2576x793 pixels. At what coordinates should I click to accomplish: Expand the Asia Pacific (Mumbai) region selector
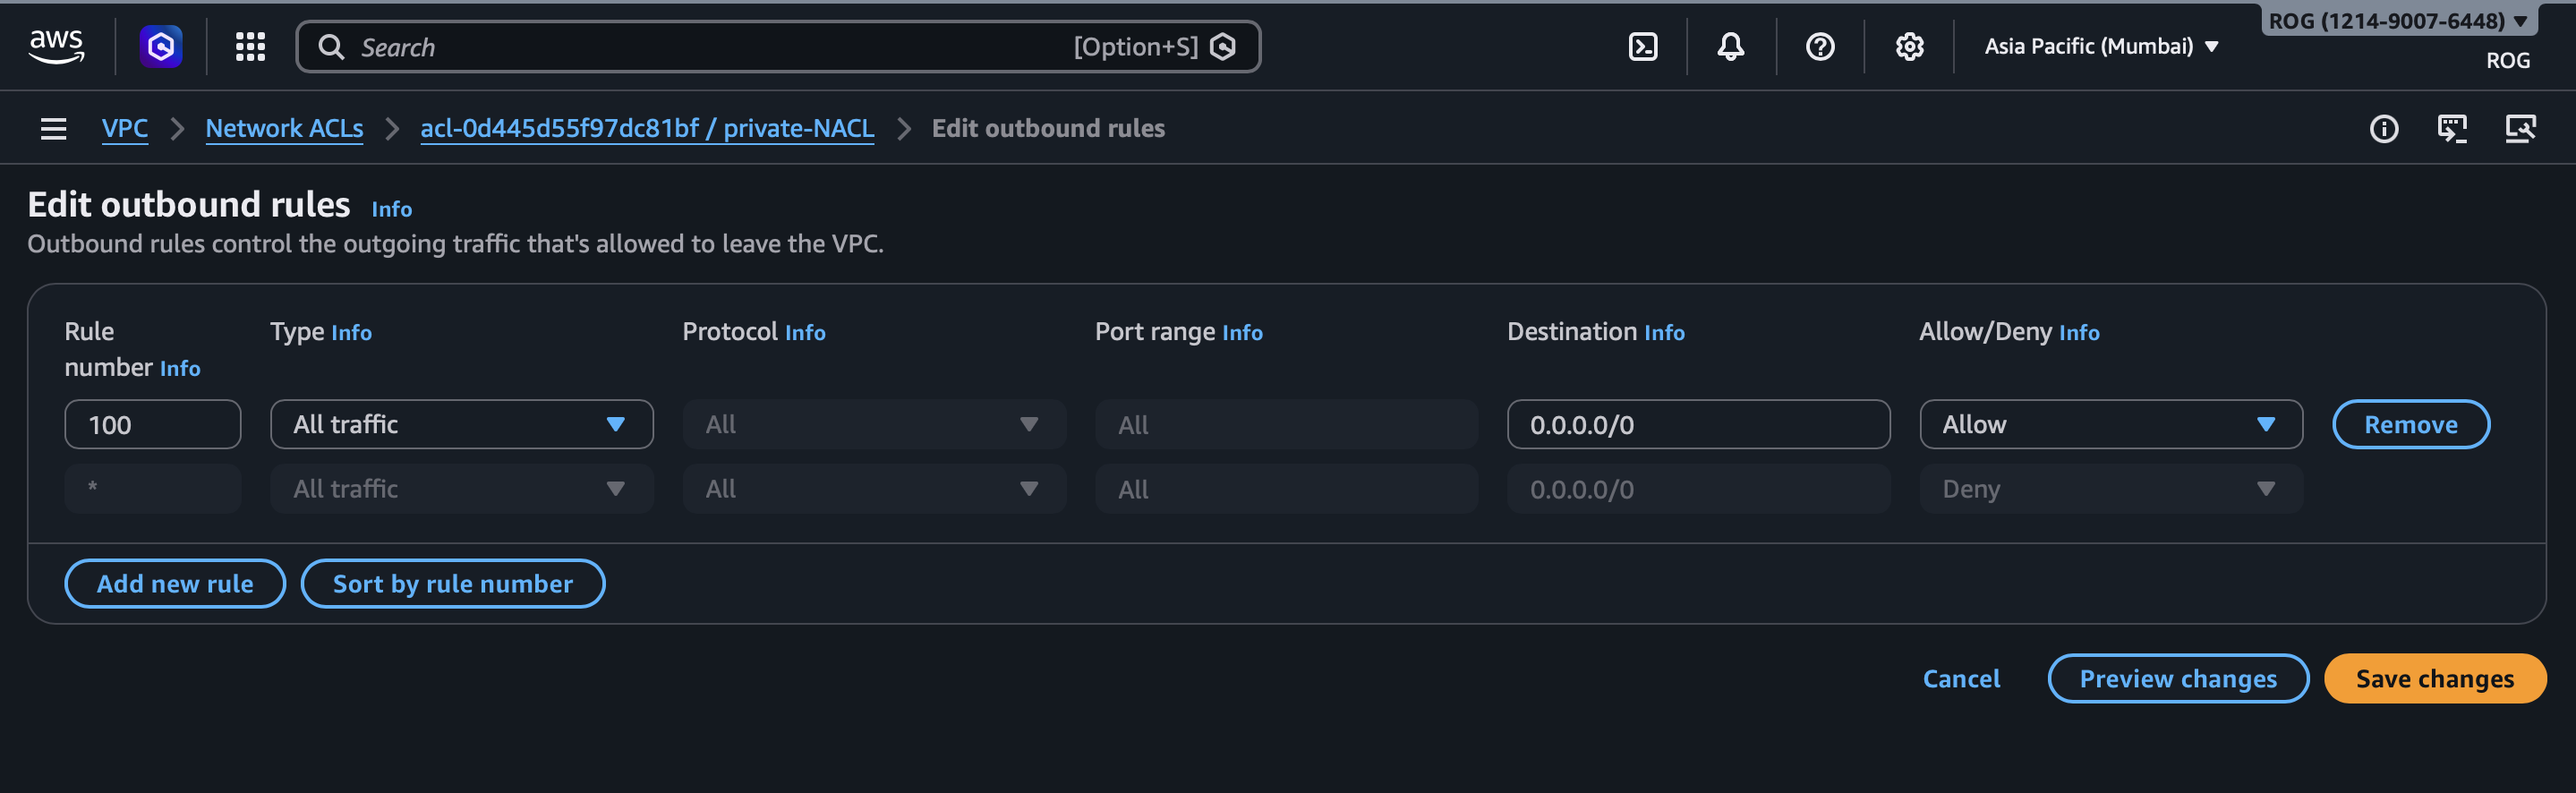[2101, 46]
